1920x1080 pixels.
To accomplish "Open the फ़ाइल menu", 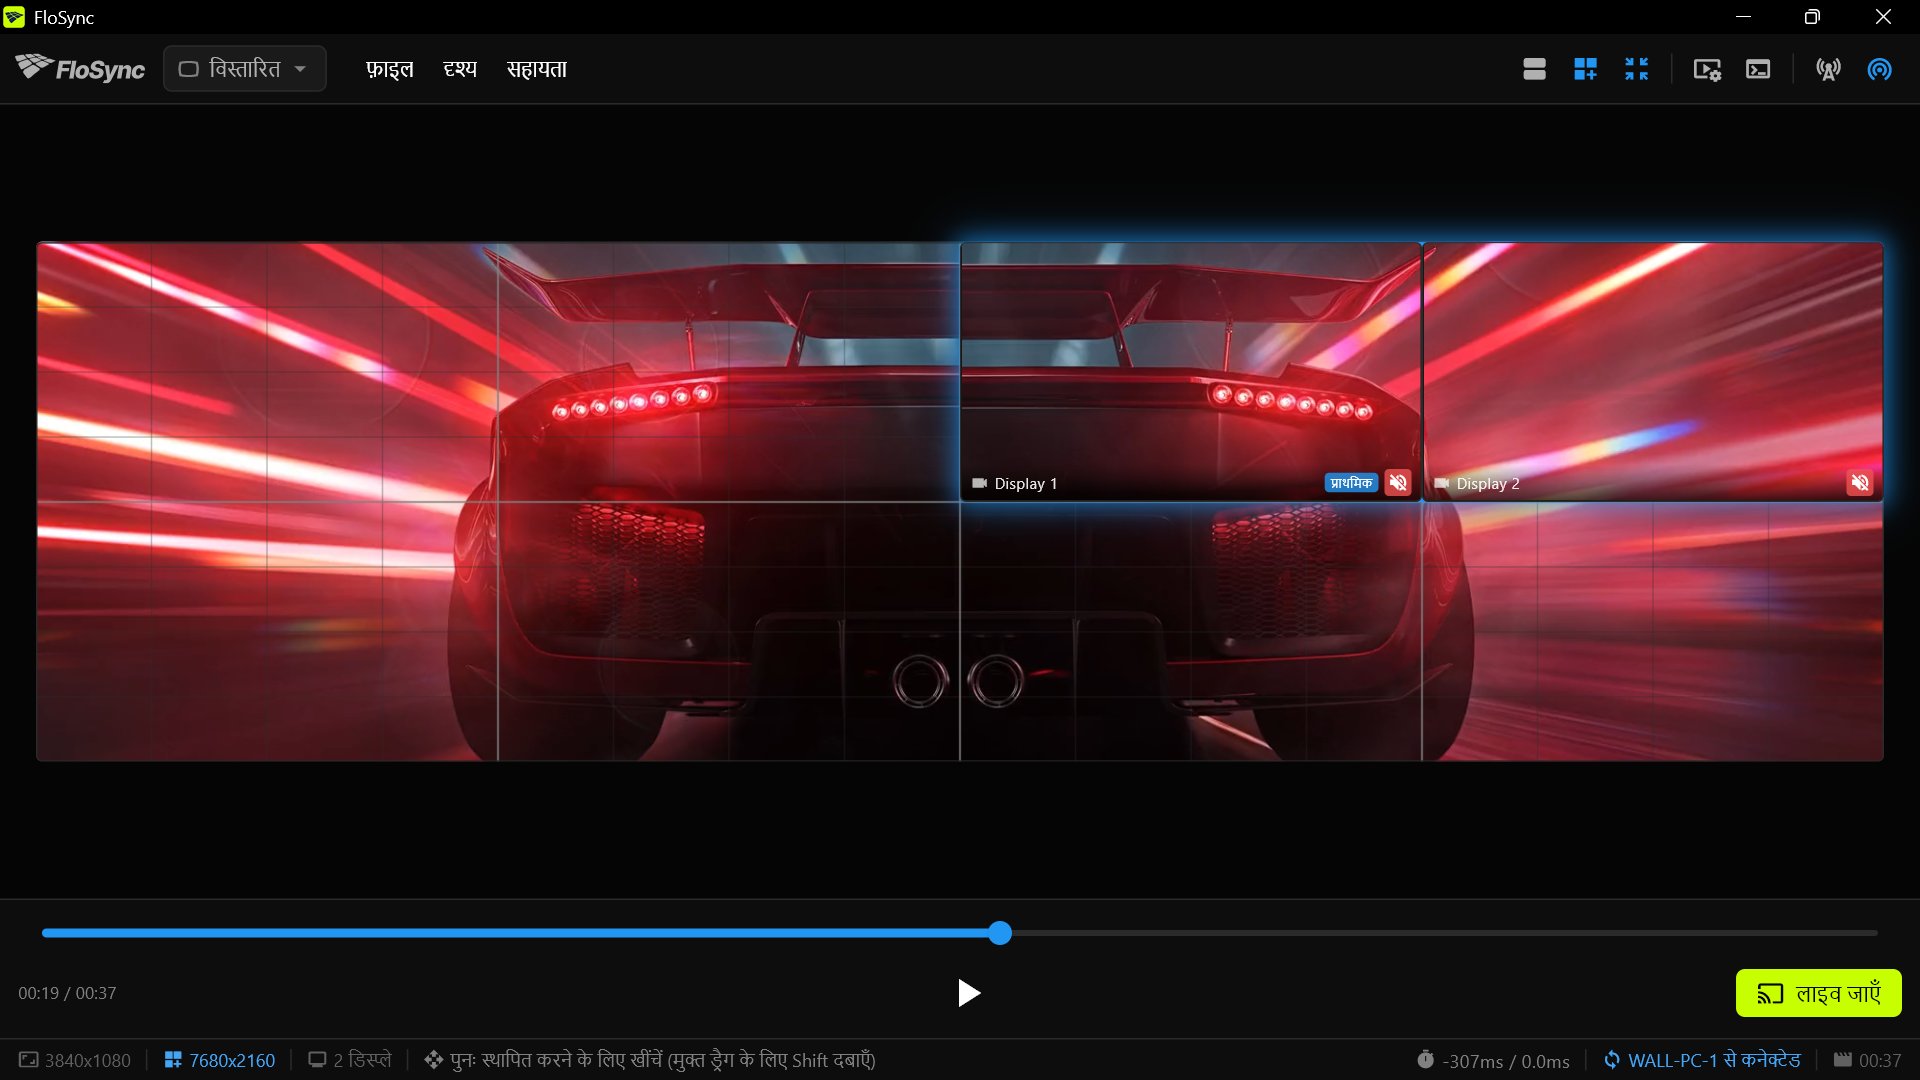I will click(x=389, y=69).
